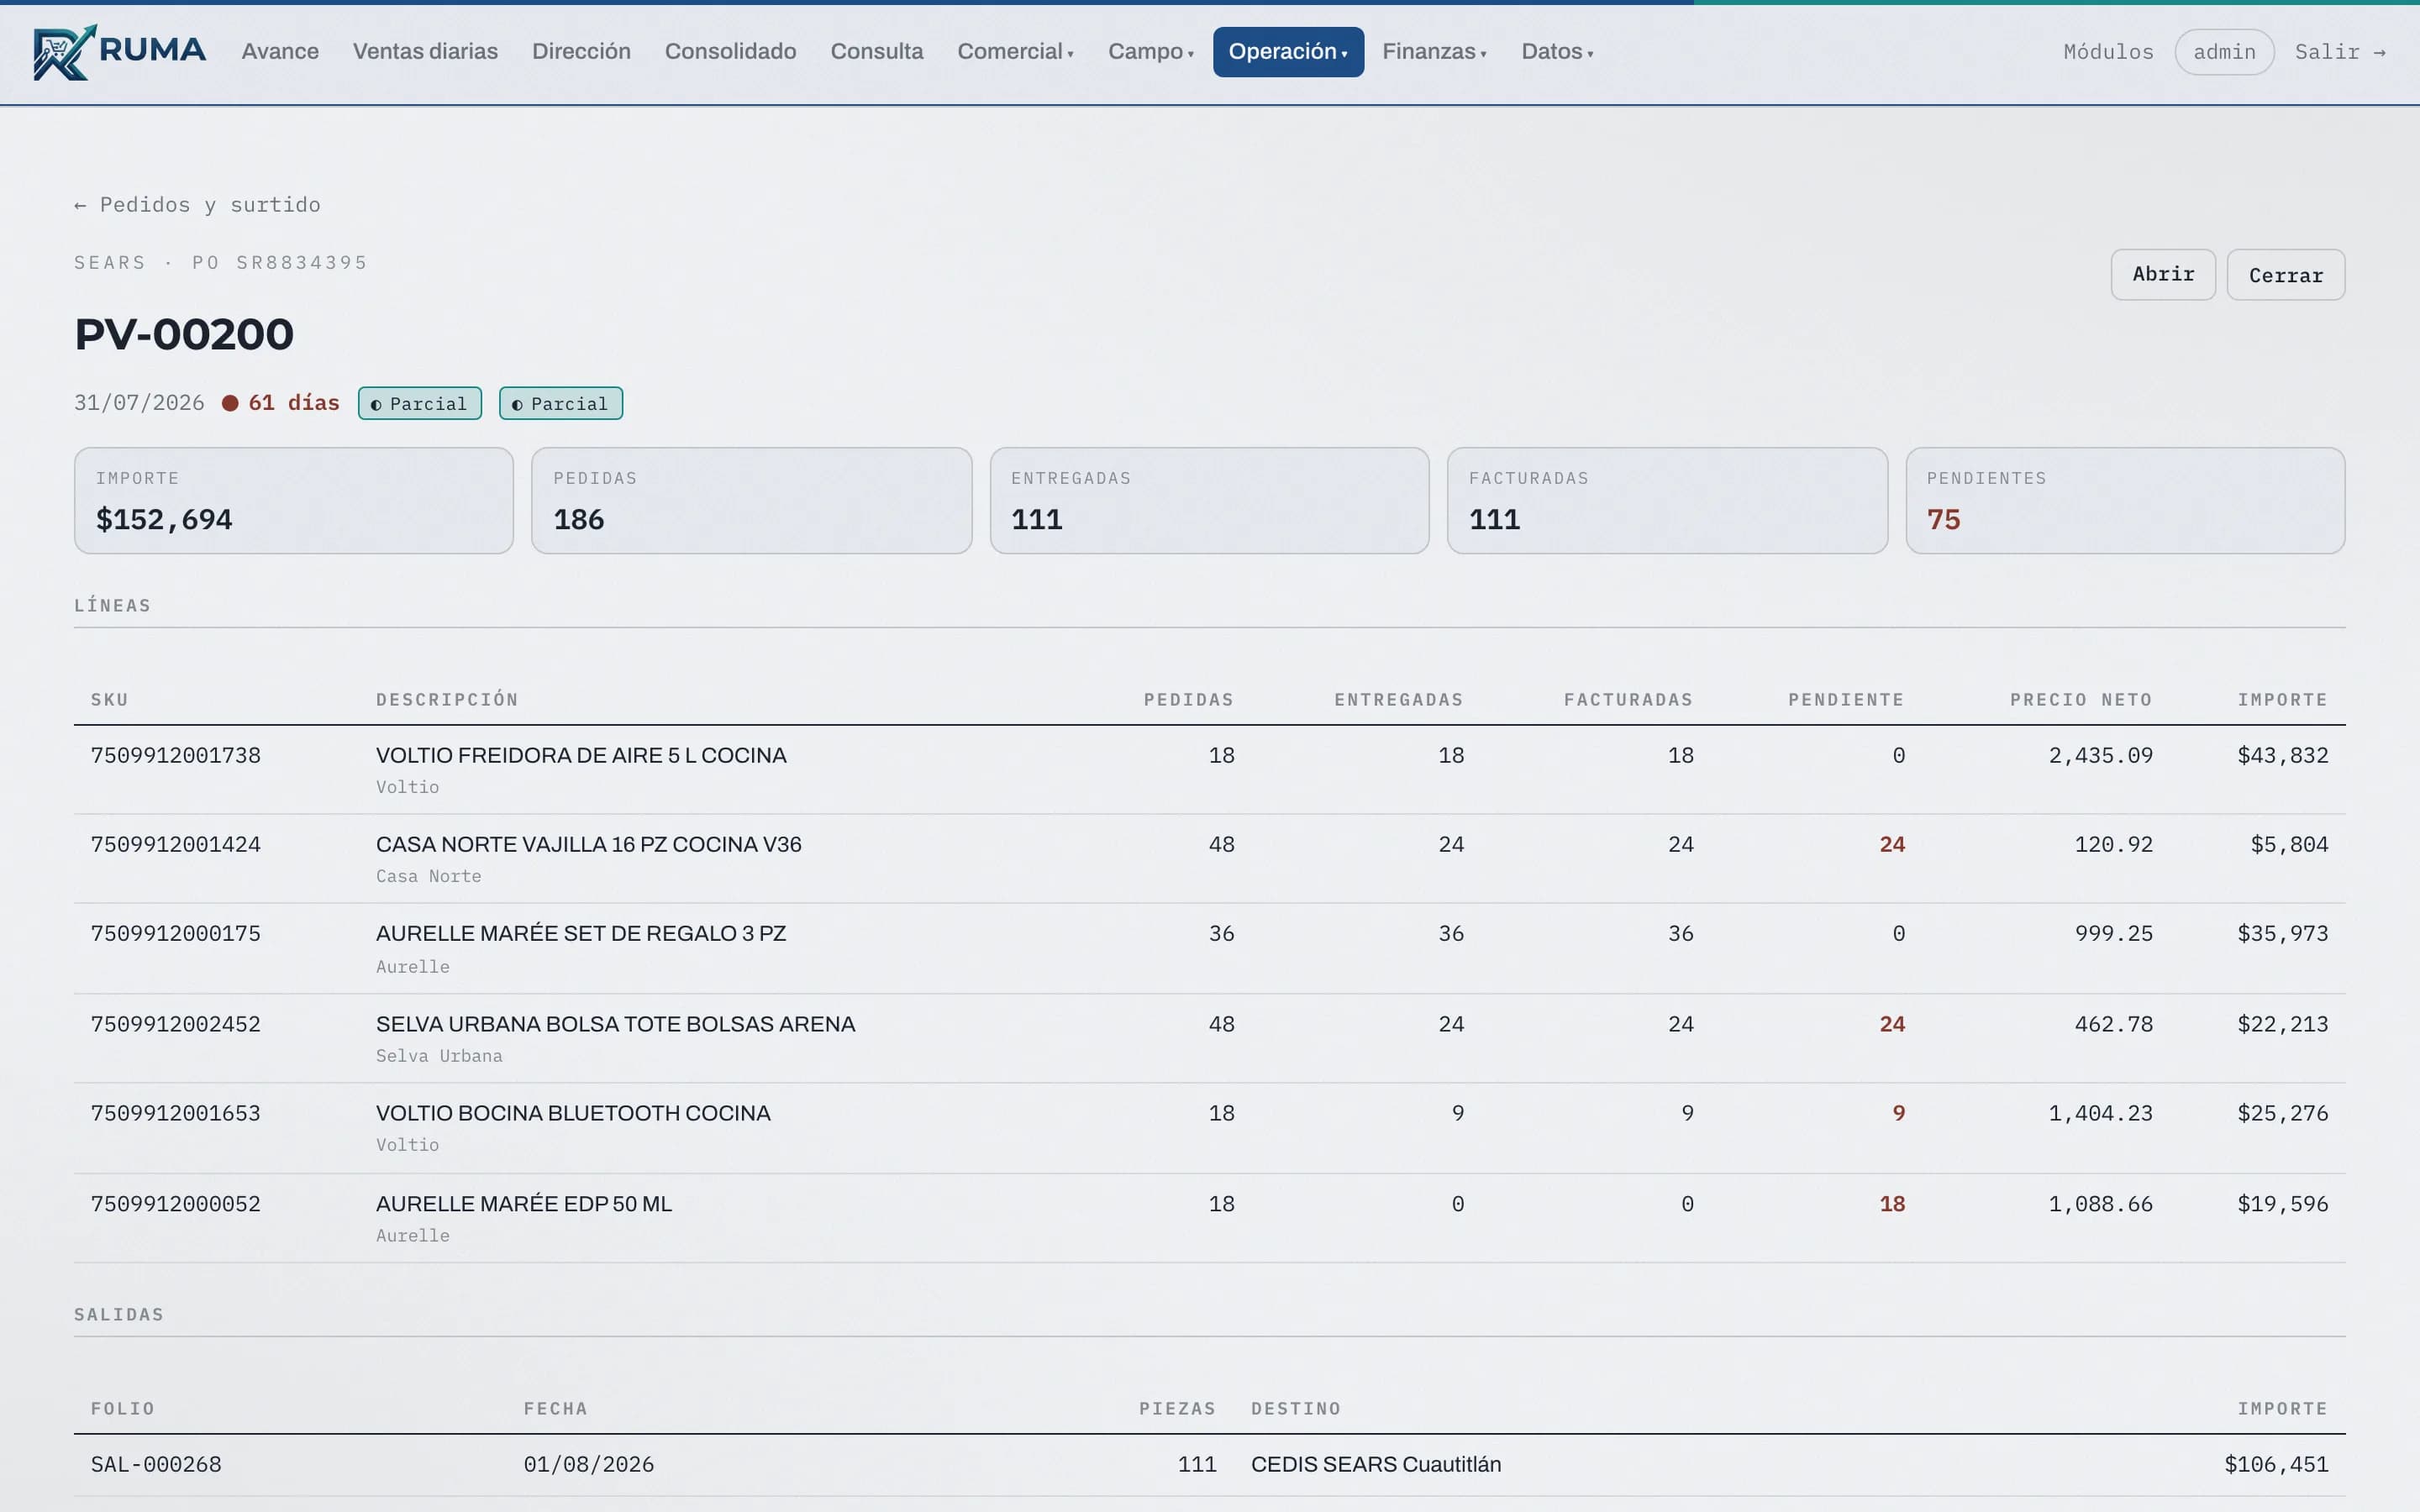Viewport: 2420px width, 1512px height.
Task: Click the admin user pill
Action: (2224, 52)
